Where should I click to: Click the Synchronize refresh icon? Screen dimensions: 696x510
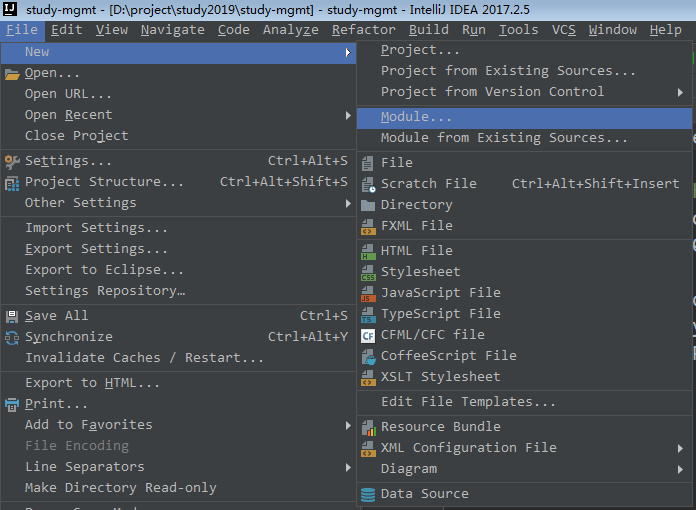[12, 338]
